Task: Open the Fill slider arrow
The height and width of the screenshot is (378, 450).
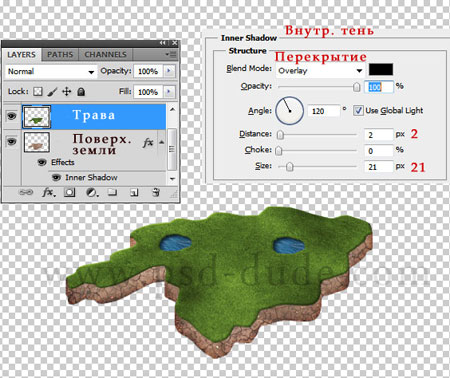Action: pyautogui.click(x=169, y=92)
